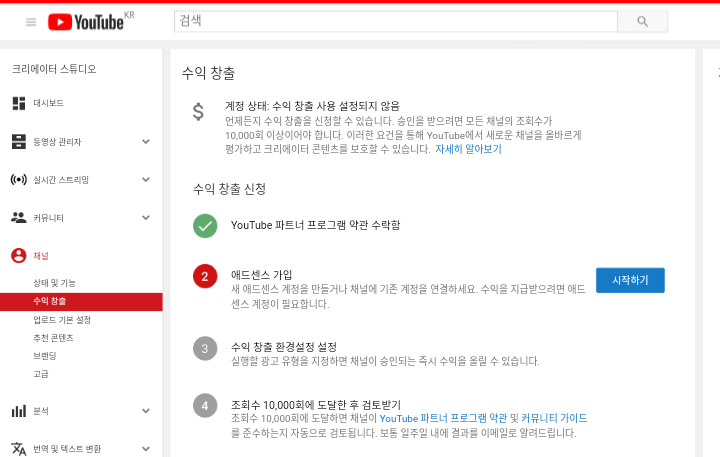Expand the 커뮤니티 section chevron
The height and width of the screenshot is (457, 720).
pyautogui.click(x=146, y=218)
